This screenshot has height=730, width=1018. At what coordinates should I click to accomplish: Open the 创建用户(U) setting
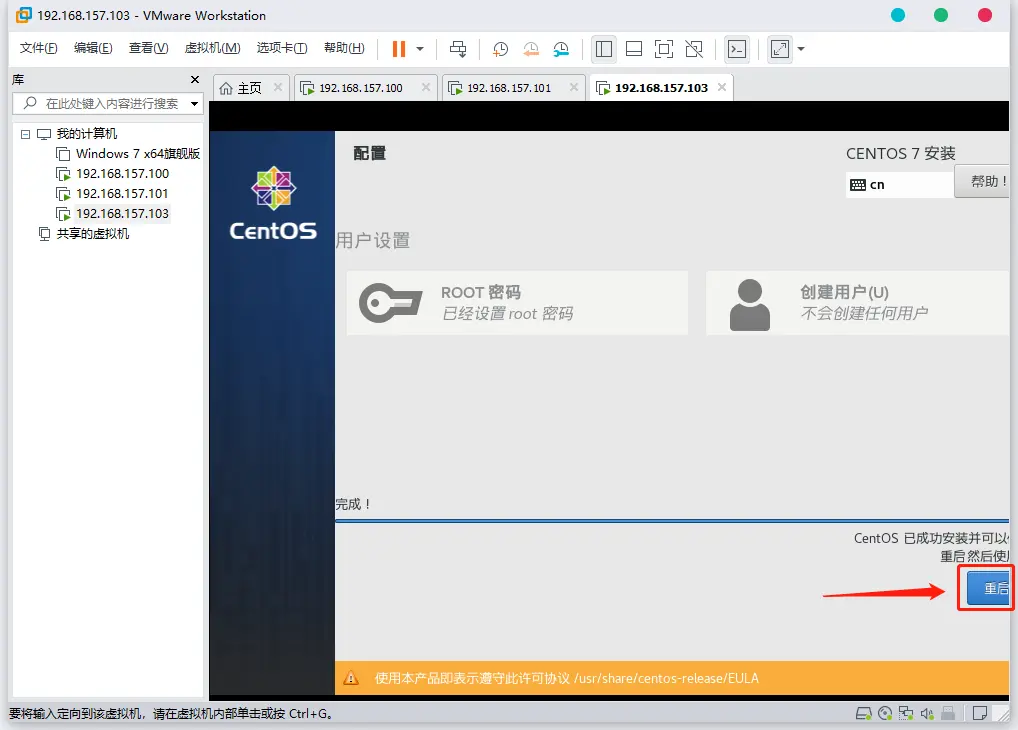pos(858,303)
